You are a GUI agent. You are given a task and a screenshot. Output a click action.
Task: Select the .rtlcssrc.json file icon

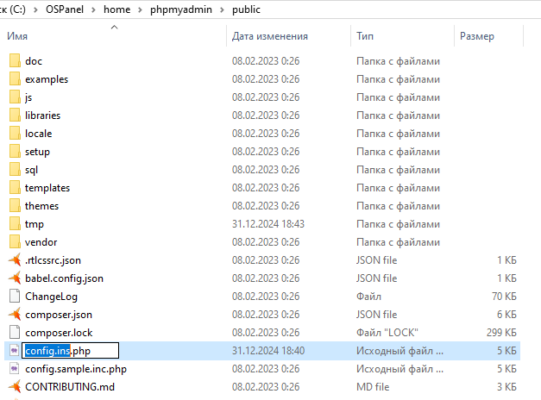(15, 260)
